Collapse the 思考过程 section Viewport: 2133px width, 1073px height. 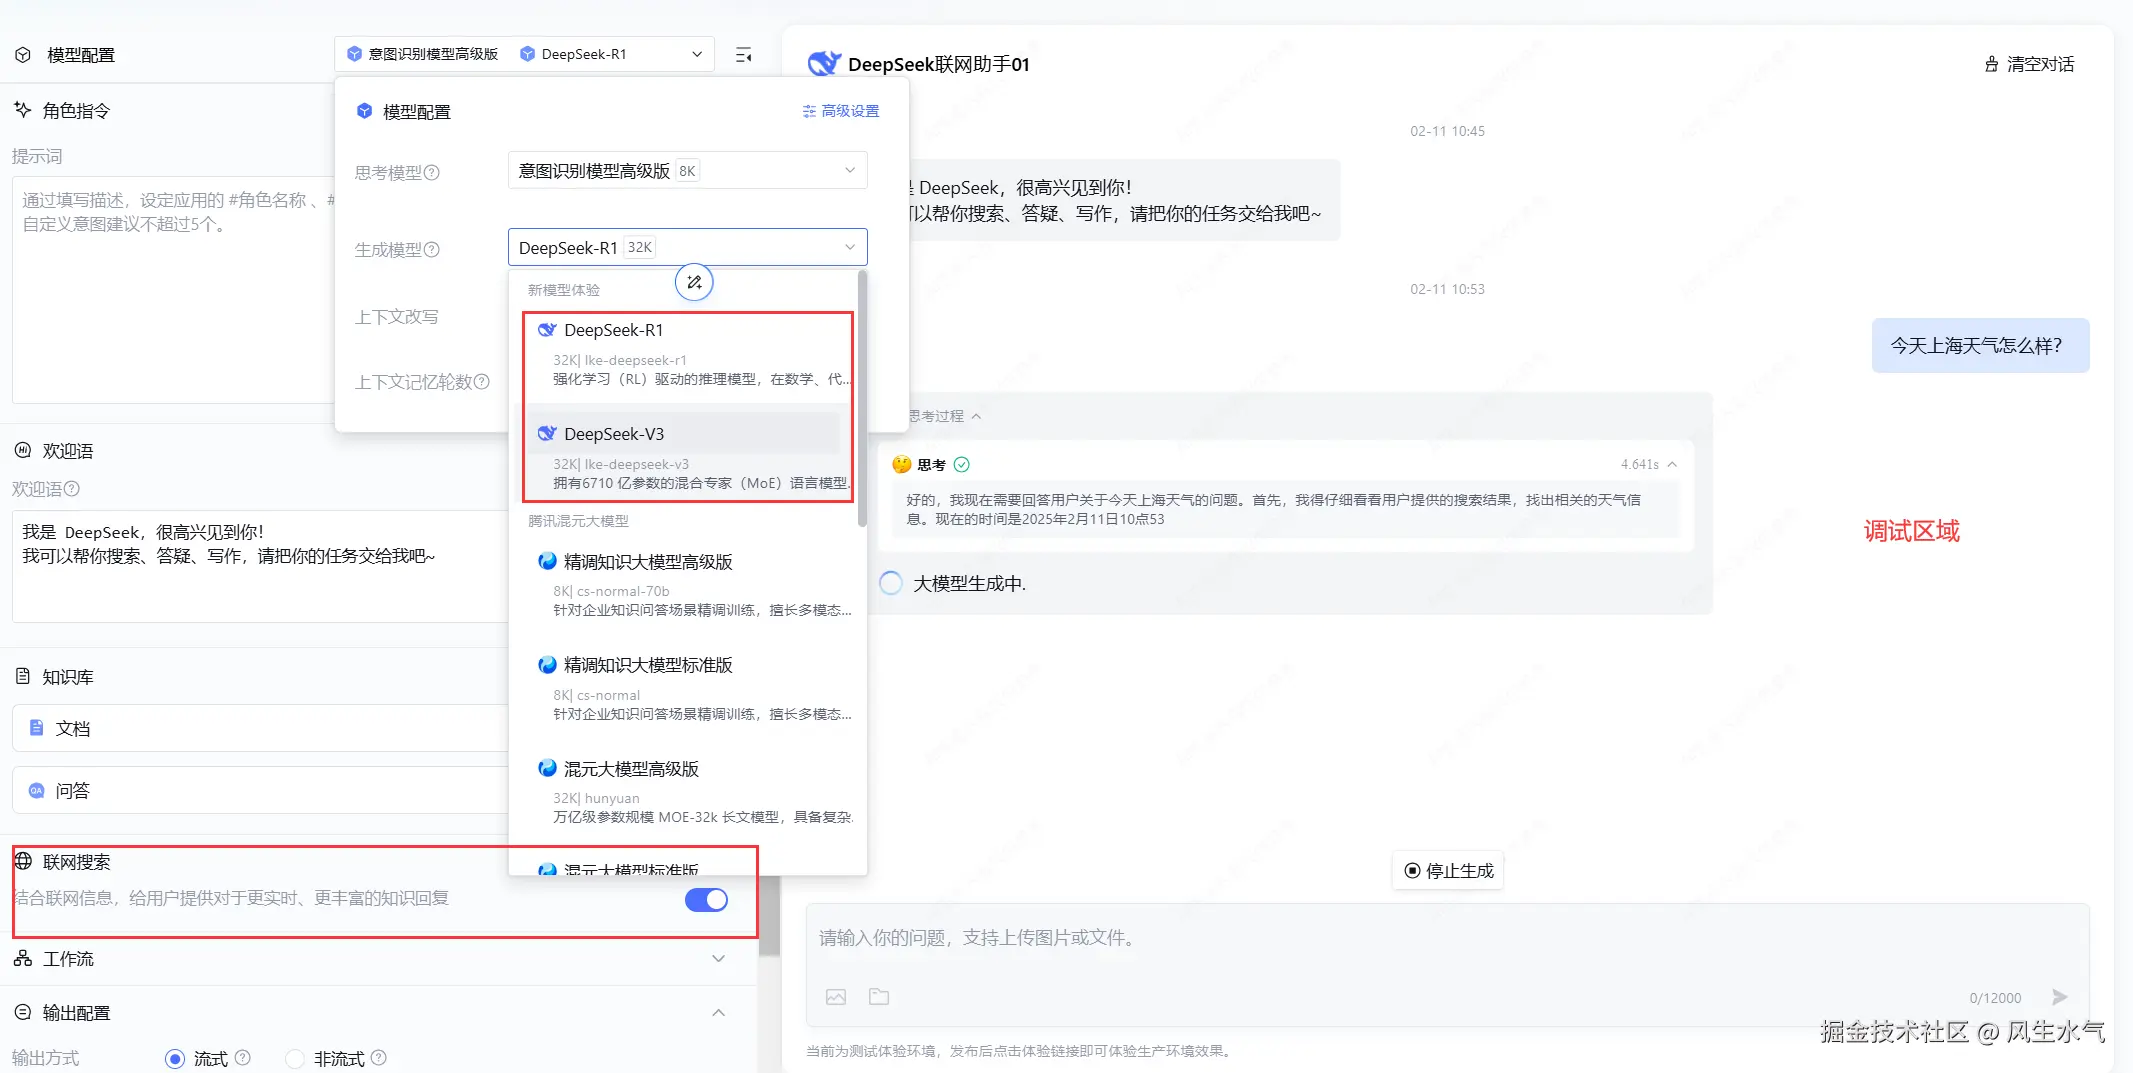click(x=976, y=416)
